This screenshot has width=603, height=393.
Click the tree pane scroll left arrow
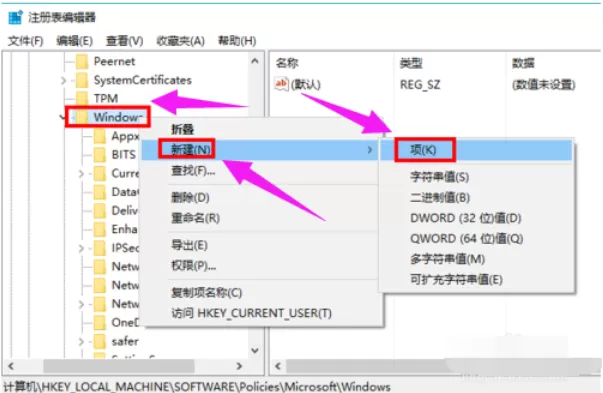point(11,366)
